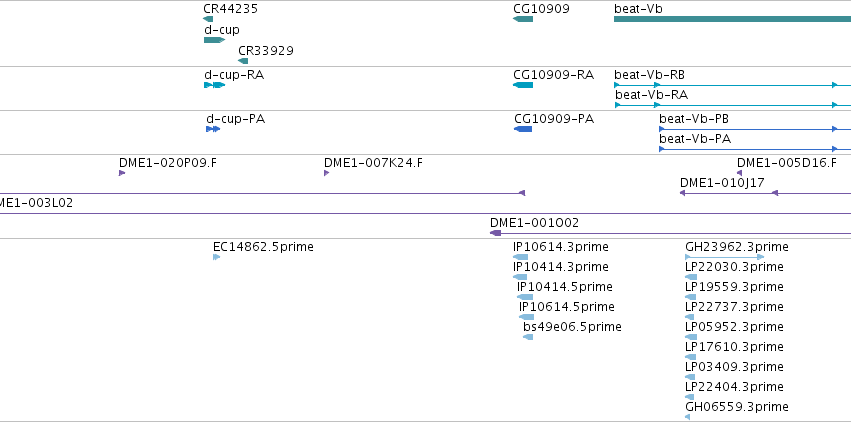The width and height of the screenshot is (851, 422).
Task: Open the d-cup-RA transcript label
Action: pos(234,75)
